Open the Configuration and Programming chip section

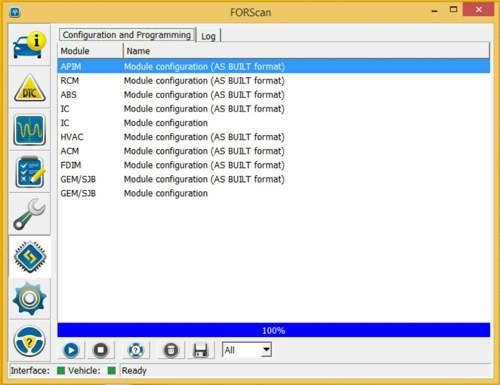(x=30, y=257)
